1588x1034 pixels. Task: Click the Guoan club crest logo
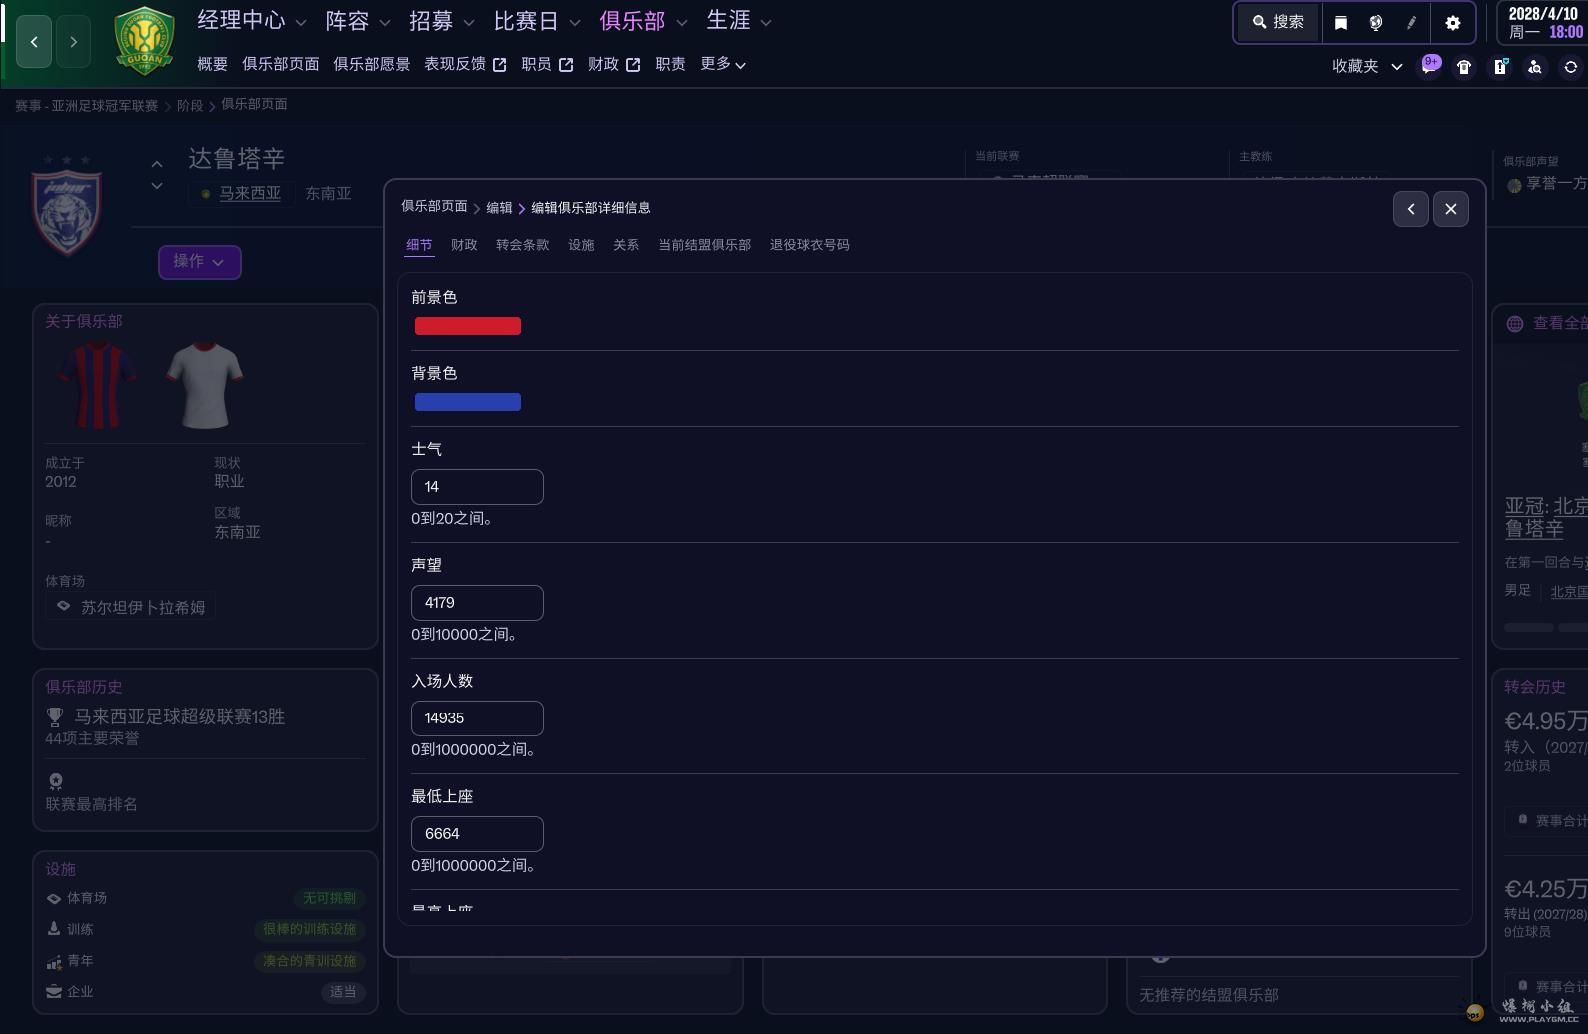coord(145,41)
